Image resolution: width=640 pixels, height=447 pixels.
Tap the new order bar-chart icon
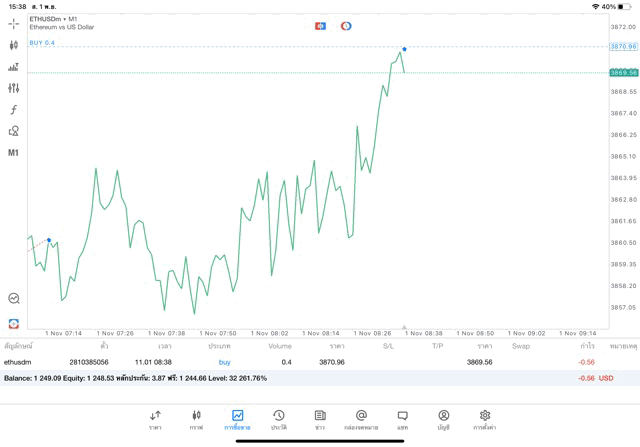[x=13, y=67]
